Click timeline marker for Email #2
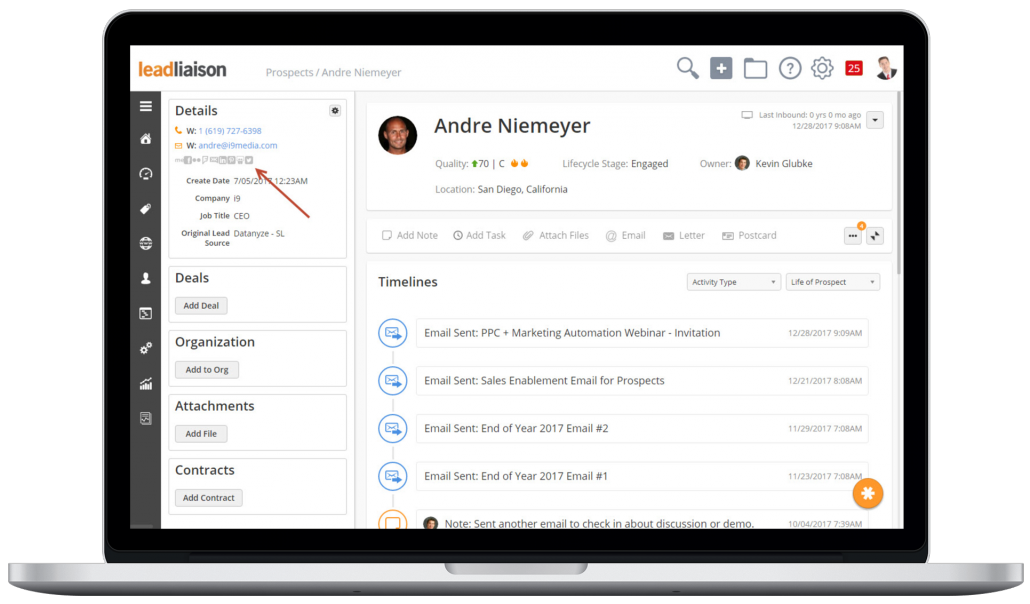 pyautogui.click(x=393, y=429)
